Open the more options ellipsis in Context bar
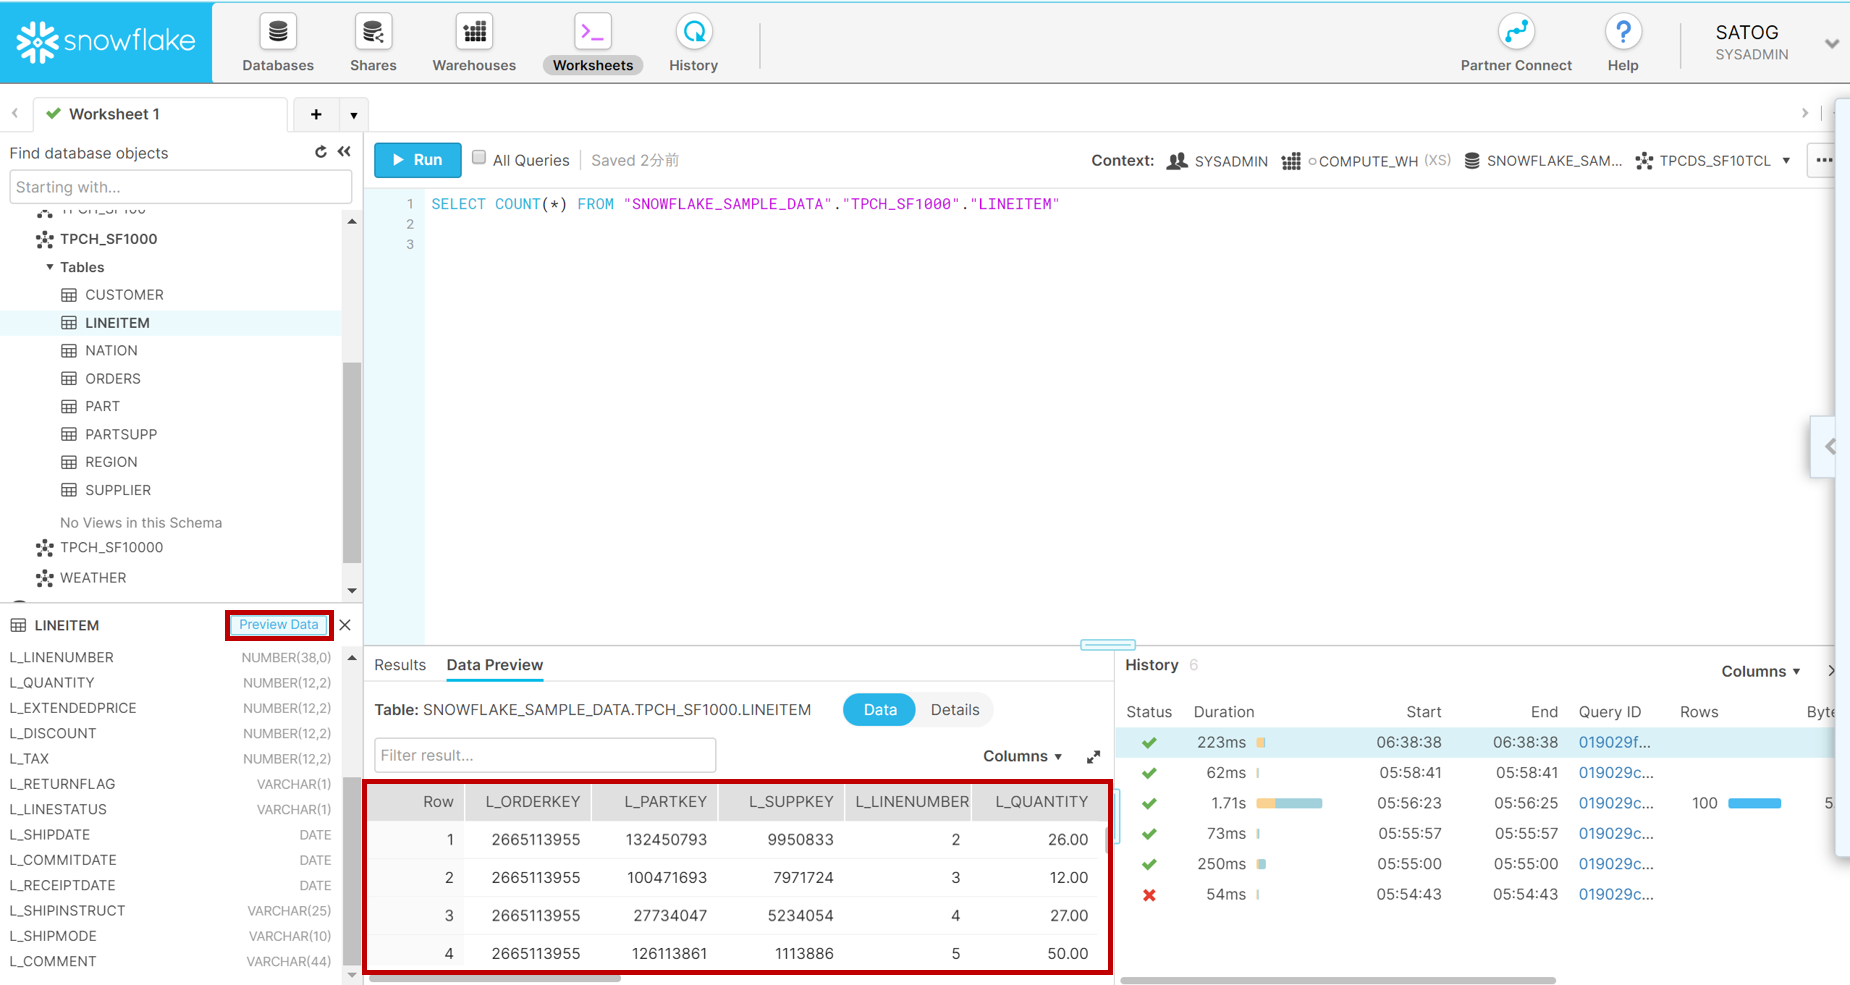This screenshot has width=1850, height=985. 1824,160
